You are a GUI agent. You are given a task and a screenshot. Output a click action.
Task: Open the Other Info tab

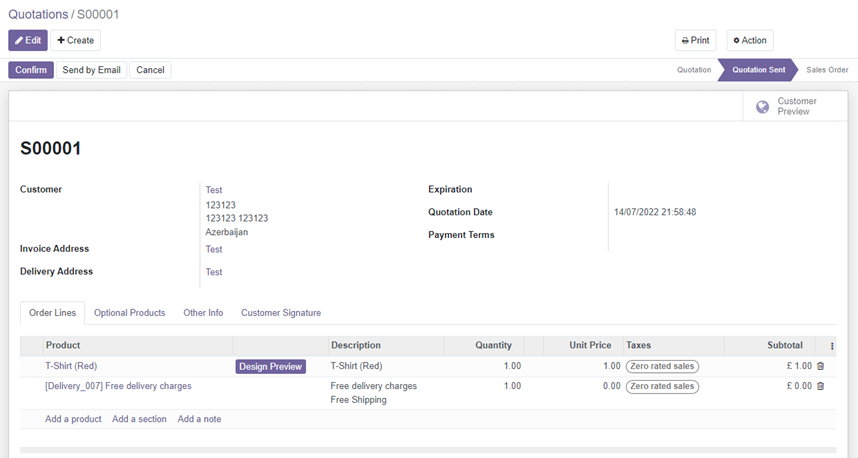pos(203,313)
